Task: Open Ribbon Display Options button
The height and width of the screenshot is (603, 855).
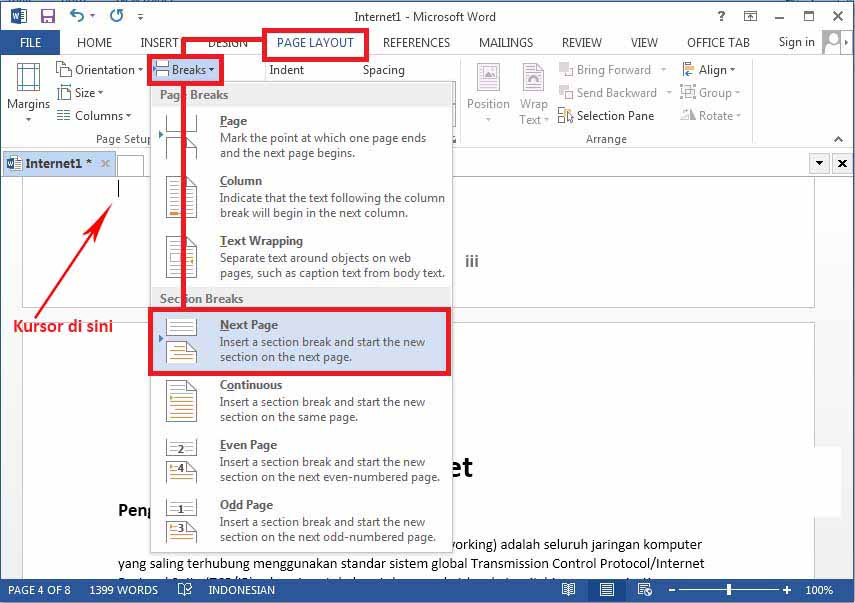Action: pyautogui.click(x=750, y=16)
